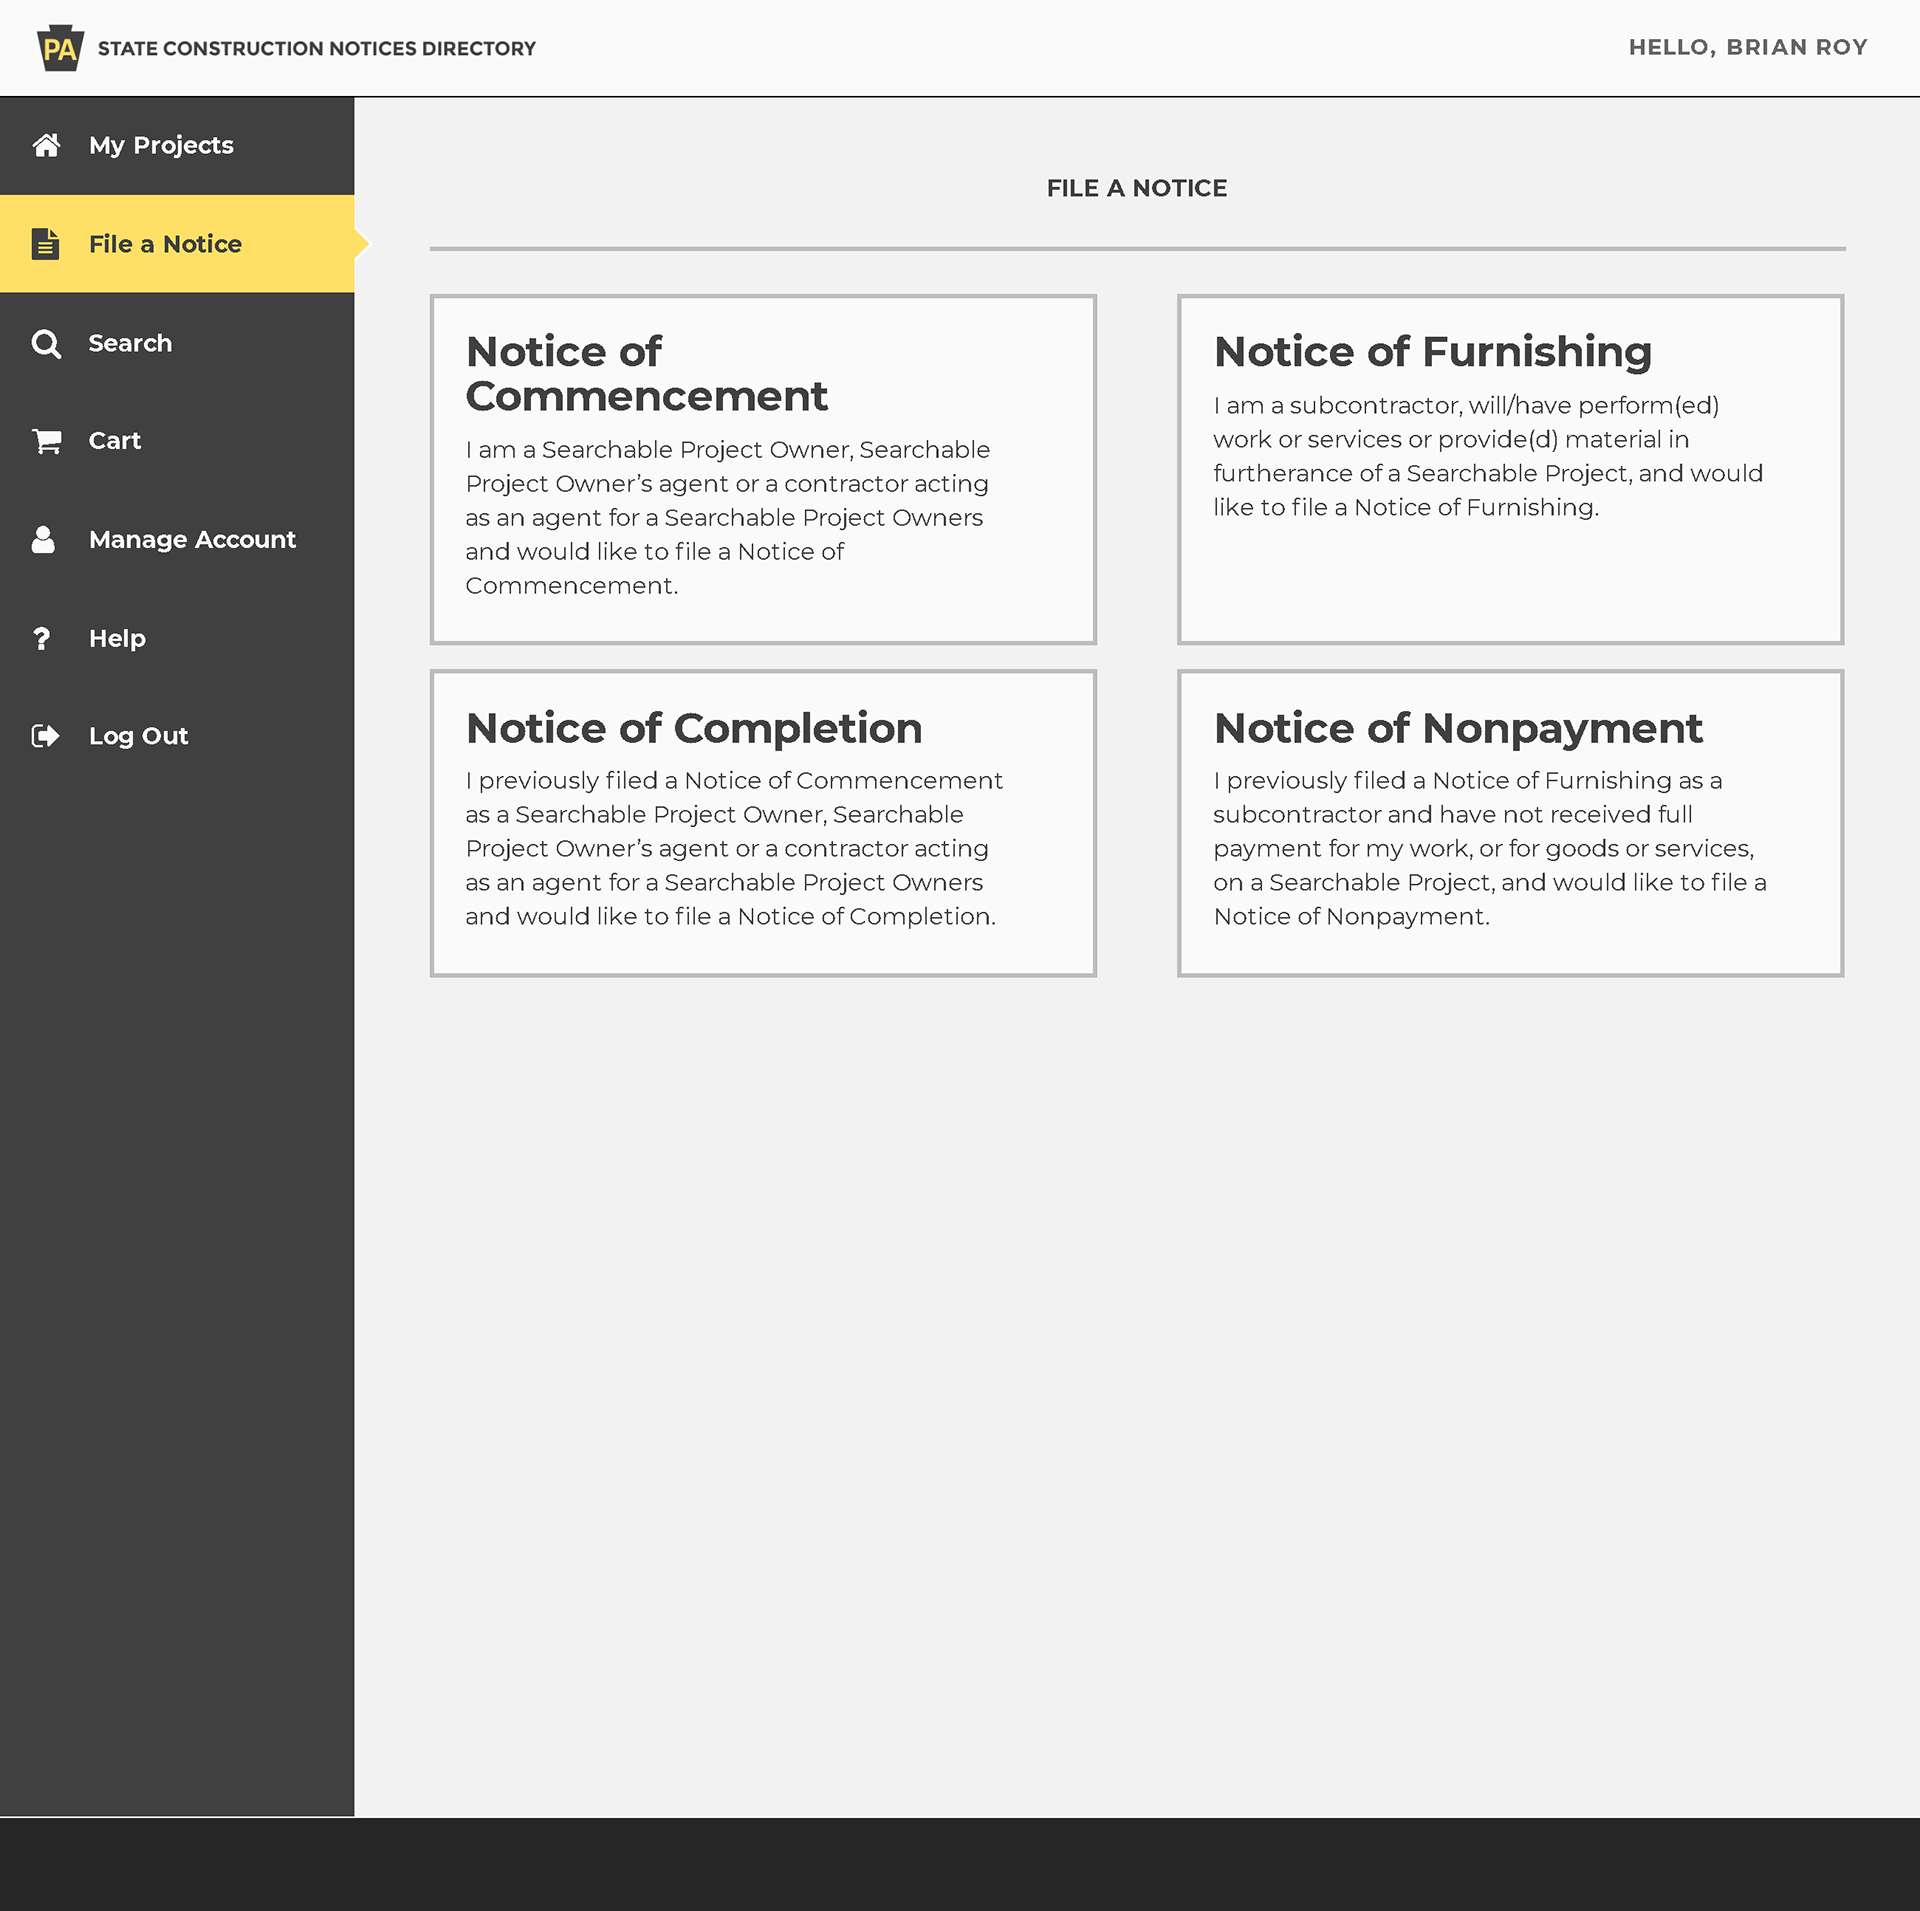1920x1911 pixels.
Task: Click the shopping cart icon
Action: 46,441
